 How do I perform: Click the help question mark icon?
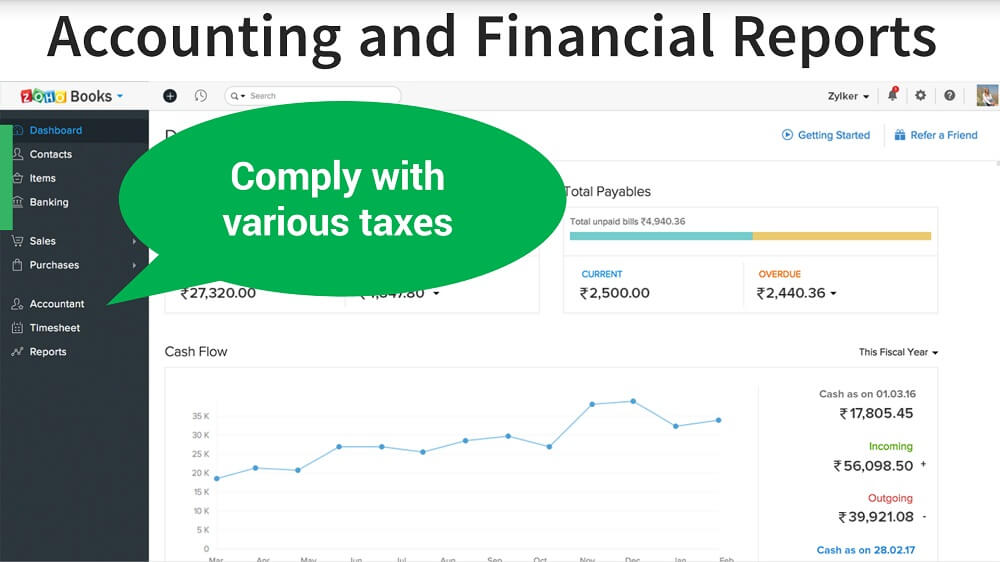(x=950, y=96)
